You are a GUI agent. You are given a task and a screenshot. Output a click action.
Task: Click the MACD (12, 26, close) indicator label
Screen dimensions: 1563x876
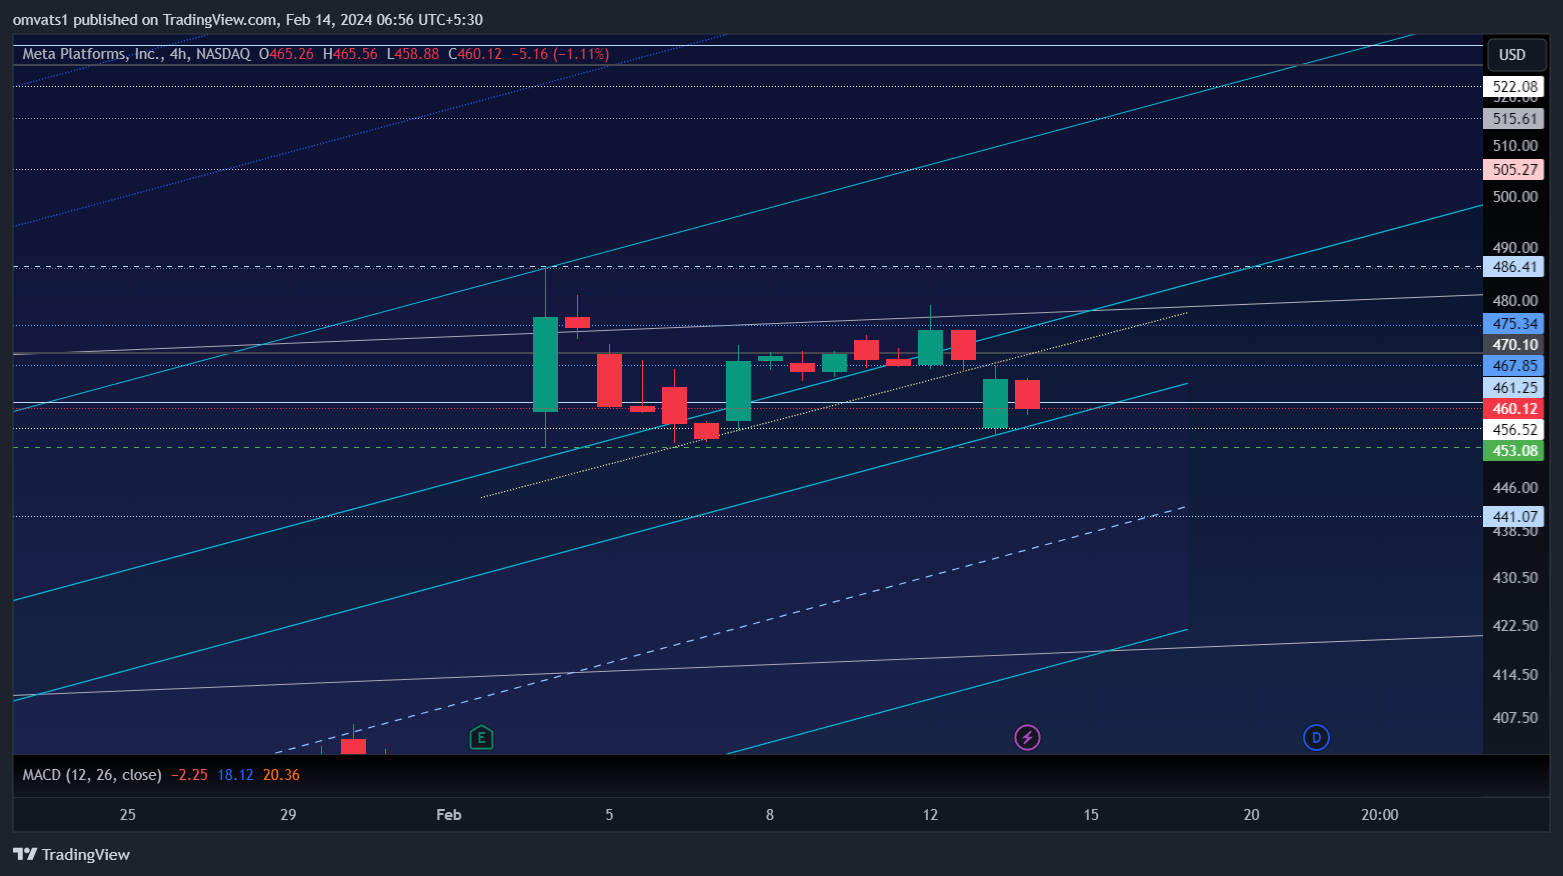pyautogui.click(x=92, y=775)
